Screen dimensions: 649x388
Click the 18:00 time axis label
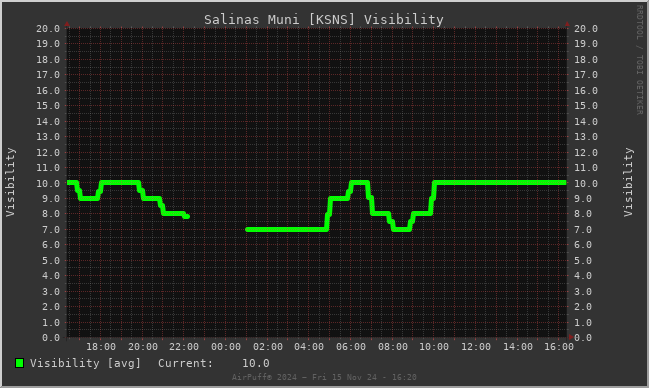(101, 347)
